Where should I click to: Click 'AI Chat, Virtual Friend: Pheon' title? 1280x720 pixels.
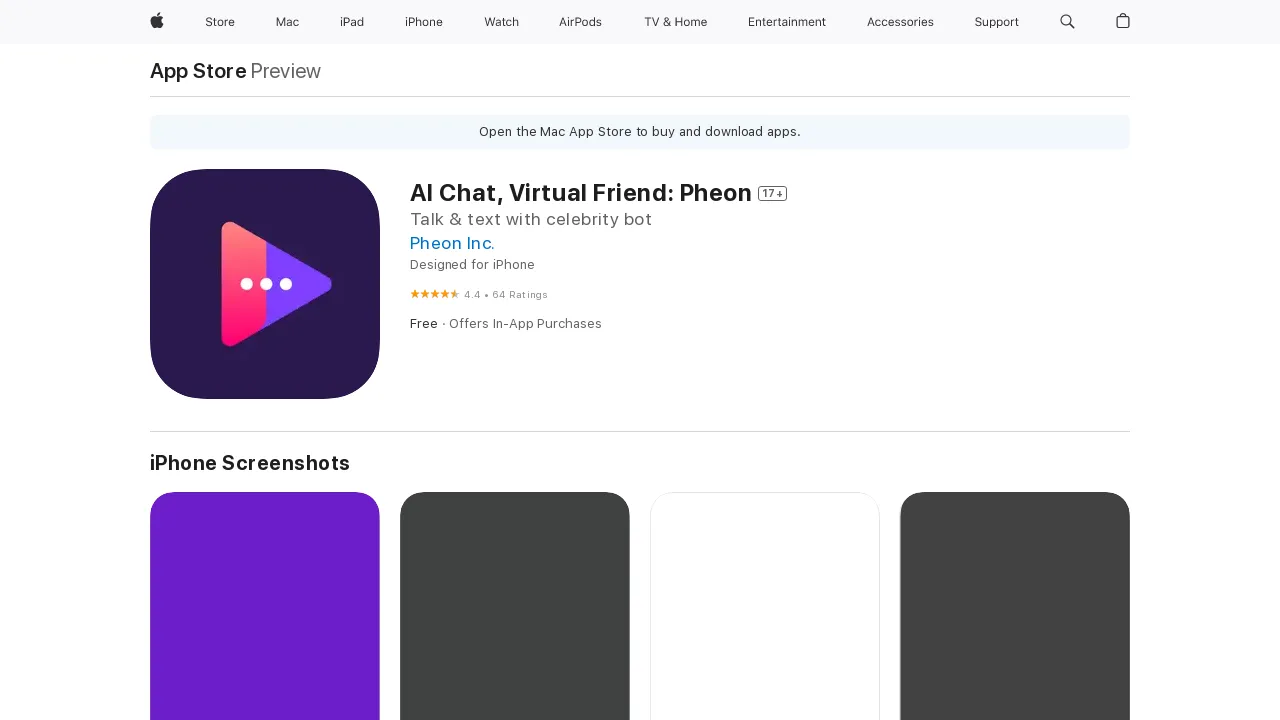point(581,193)
